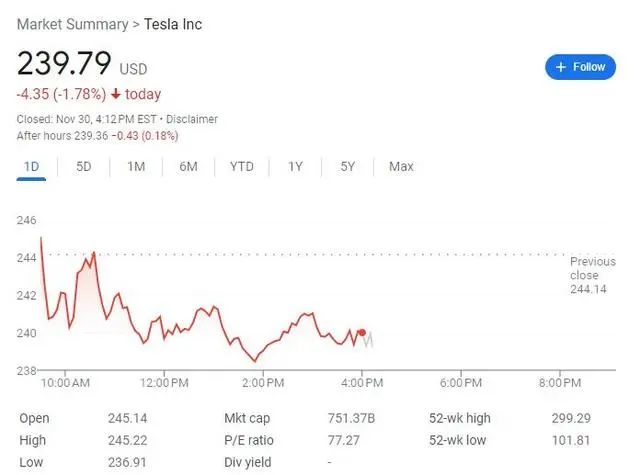The height and width of the screenshot is (475, 640).
Task: Switch to the 5Y range
Action: tap(347, 166)
